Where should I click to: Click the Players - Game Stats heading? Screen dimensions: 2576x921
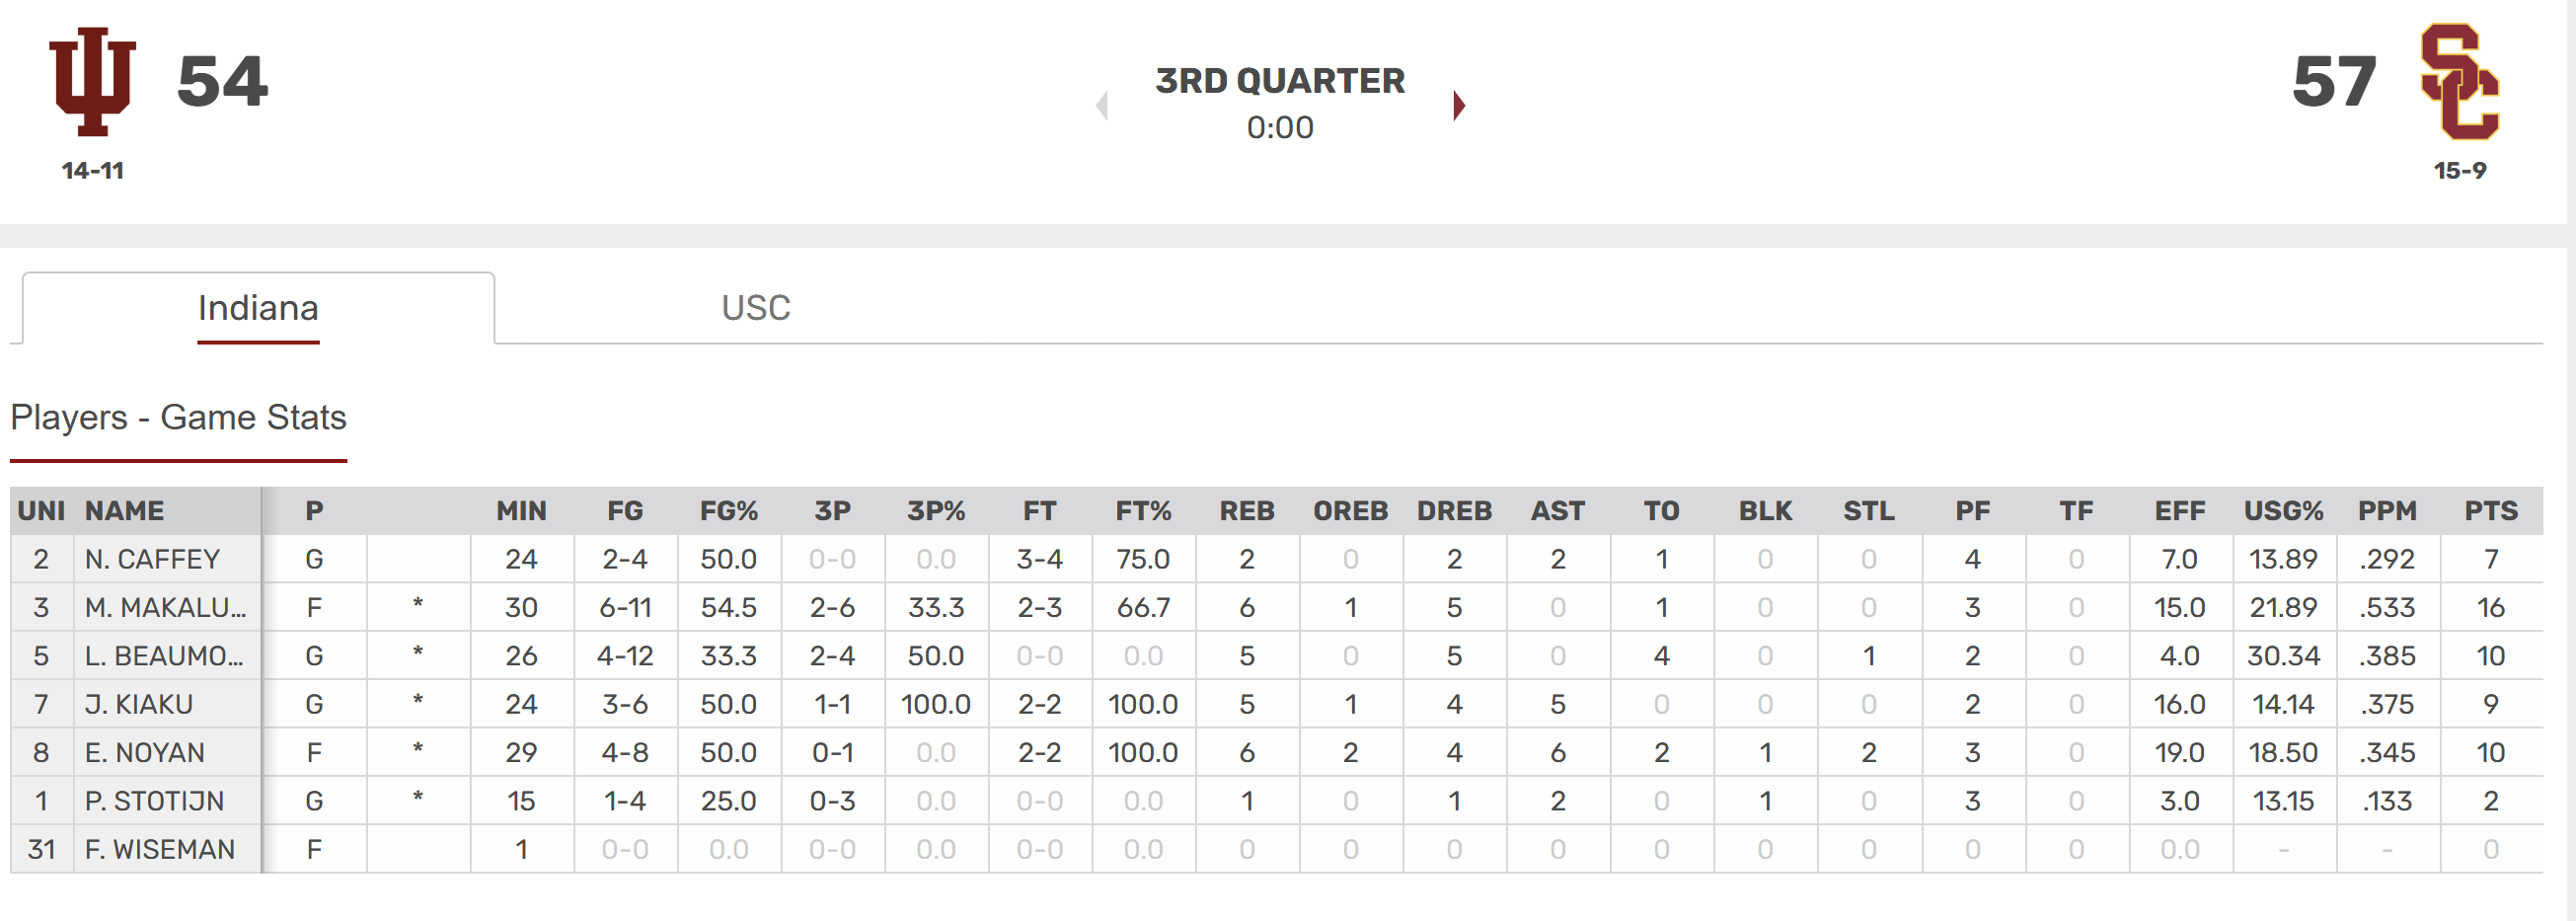[178, 418]
